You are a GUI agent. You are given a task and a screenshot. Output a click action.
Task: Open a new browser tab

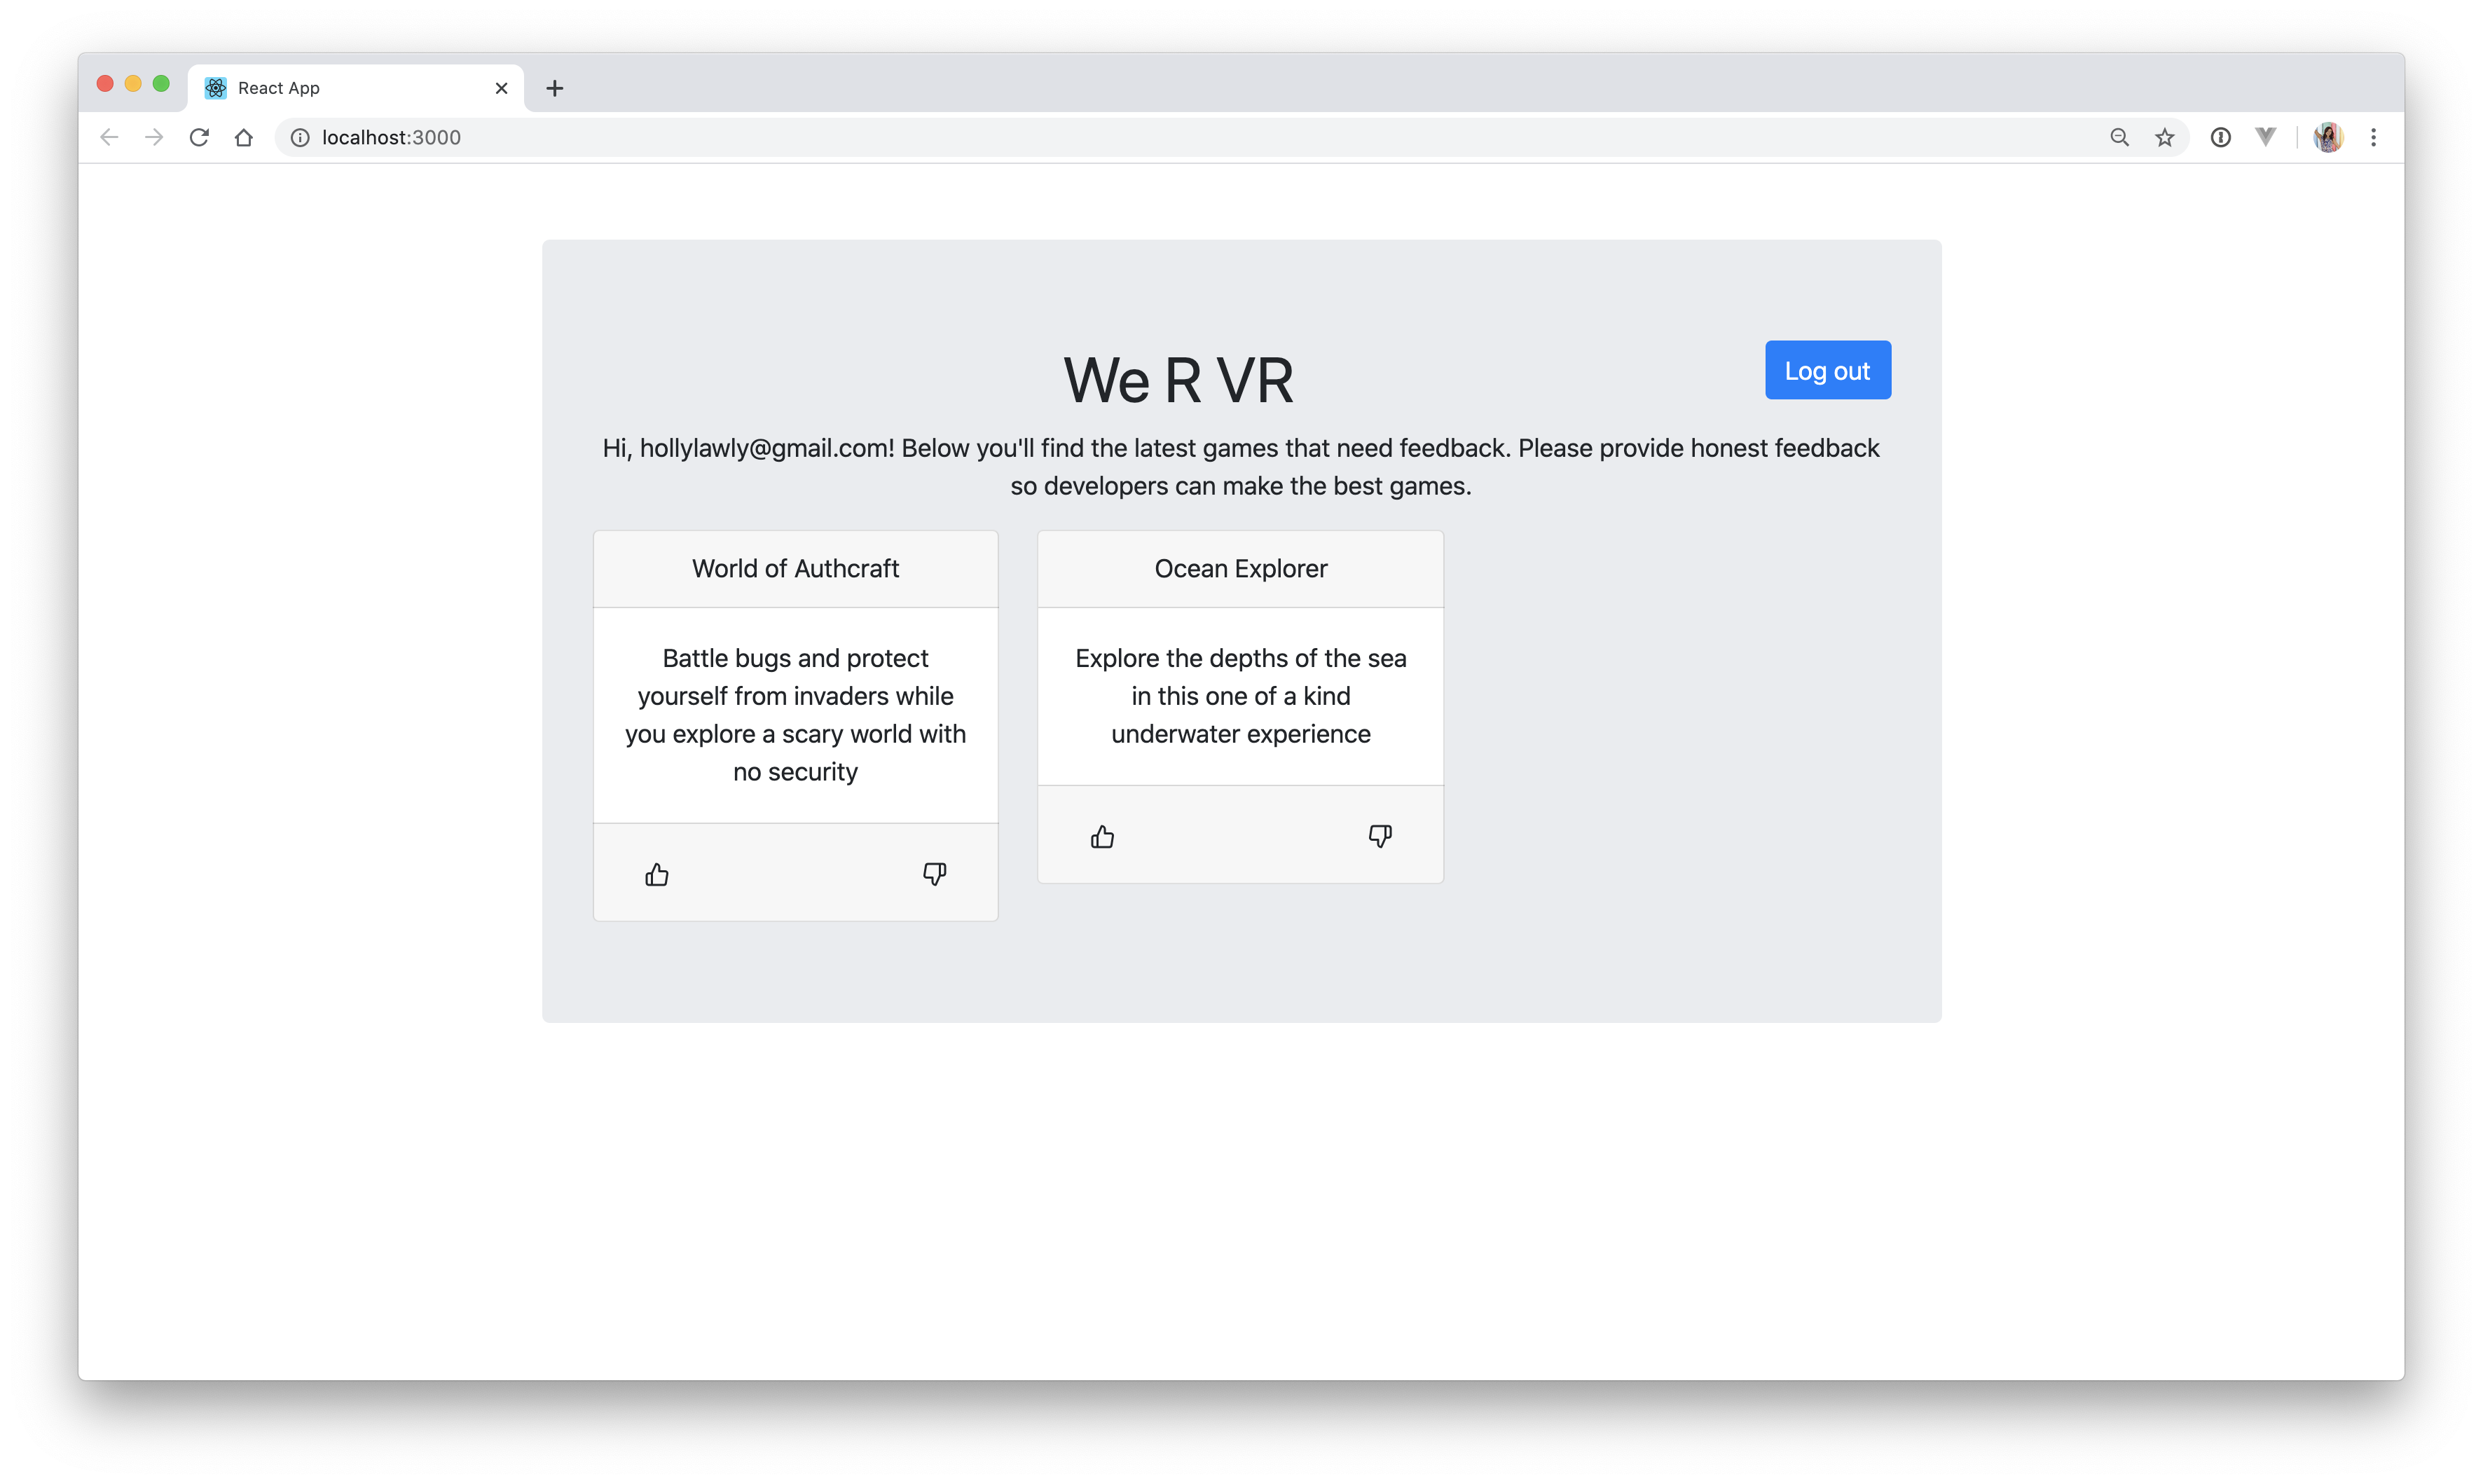click(555, 88)
